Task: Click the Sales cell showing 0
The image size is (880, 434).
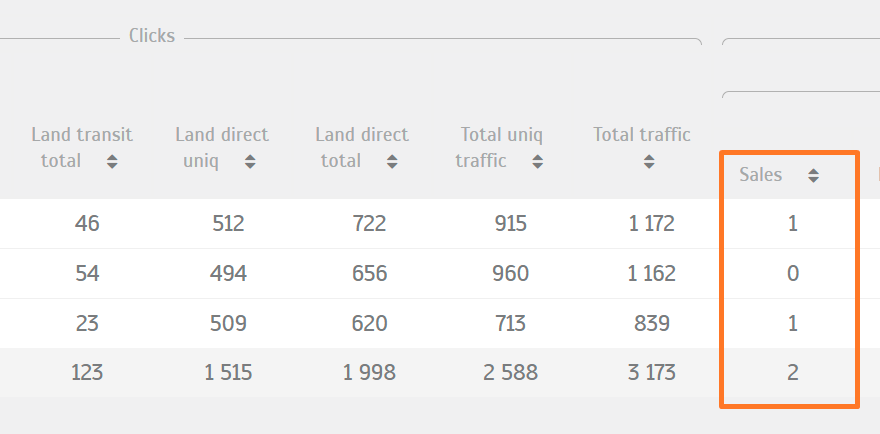Action: (792, 273)
